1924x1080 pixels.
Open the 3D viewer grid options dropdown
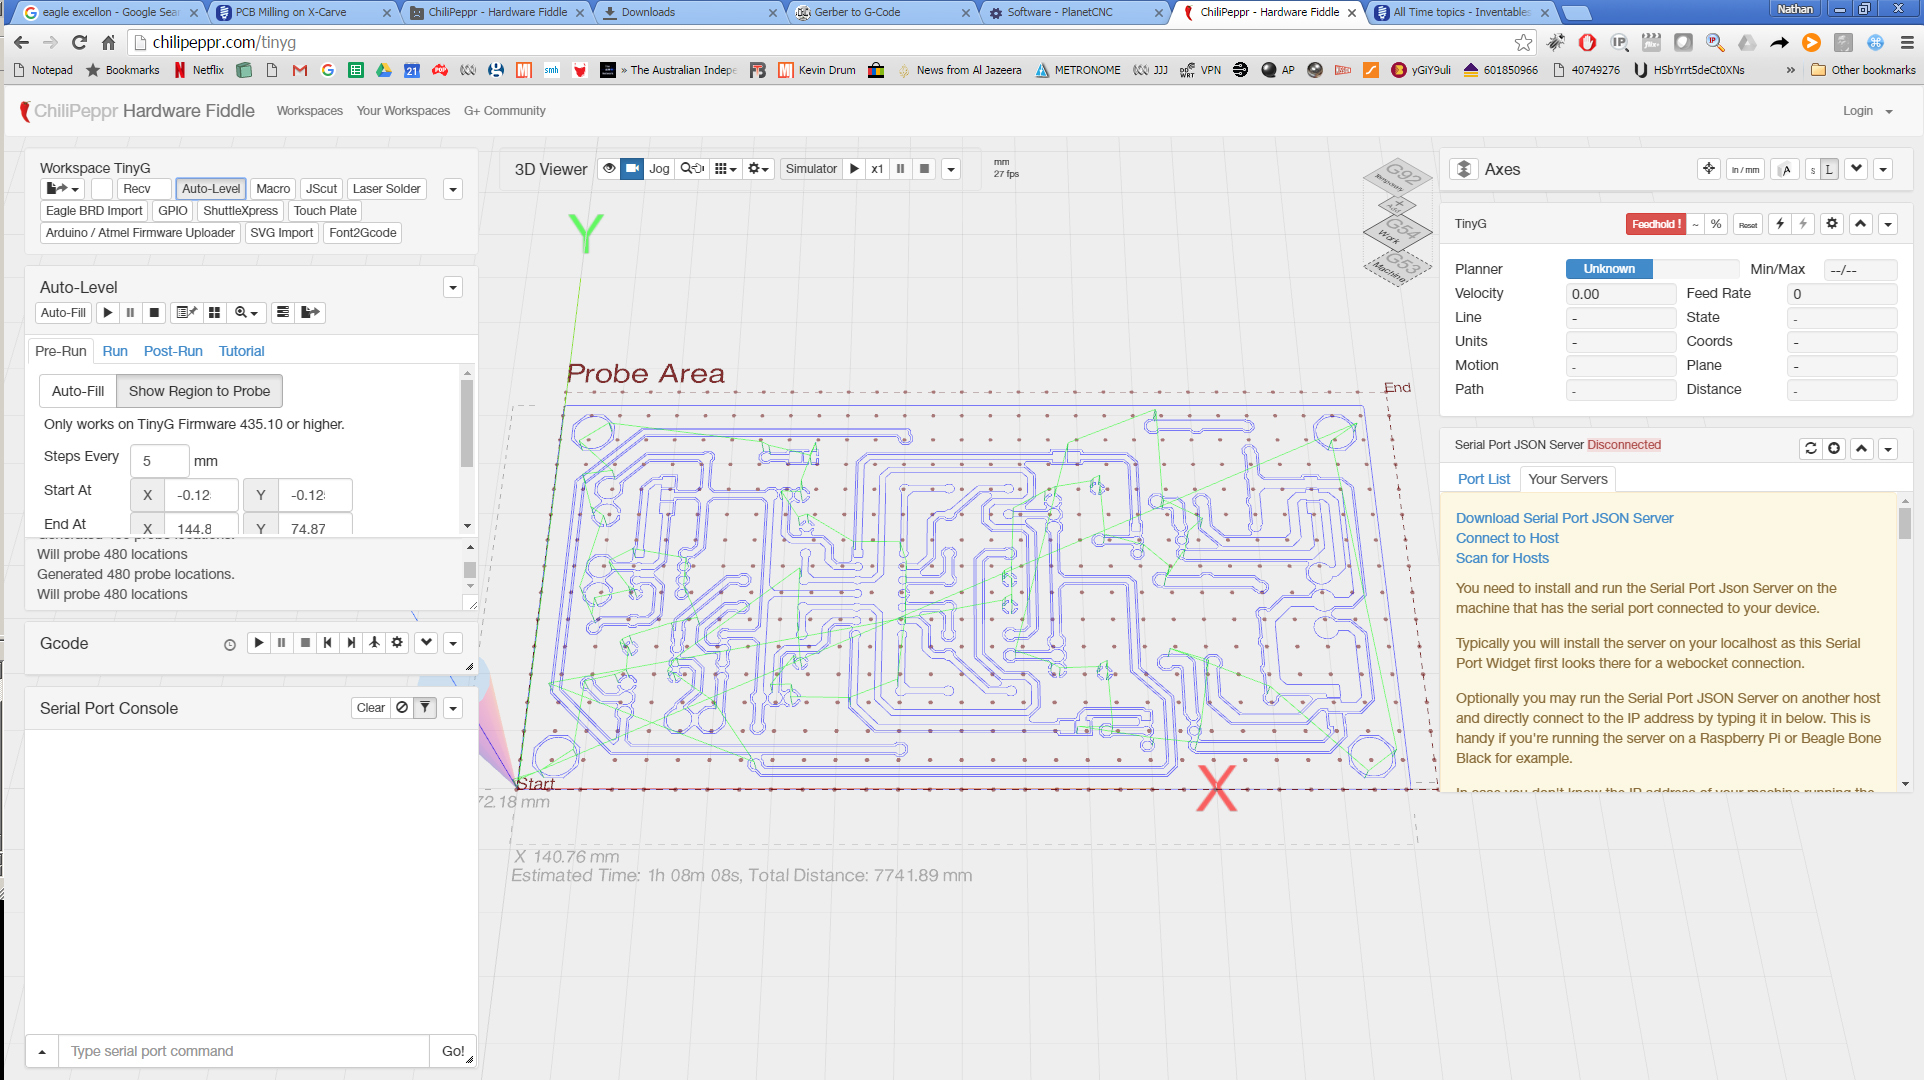[725, 169]
